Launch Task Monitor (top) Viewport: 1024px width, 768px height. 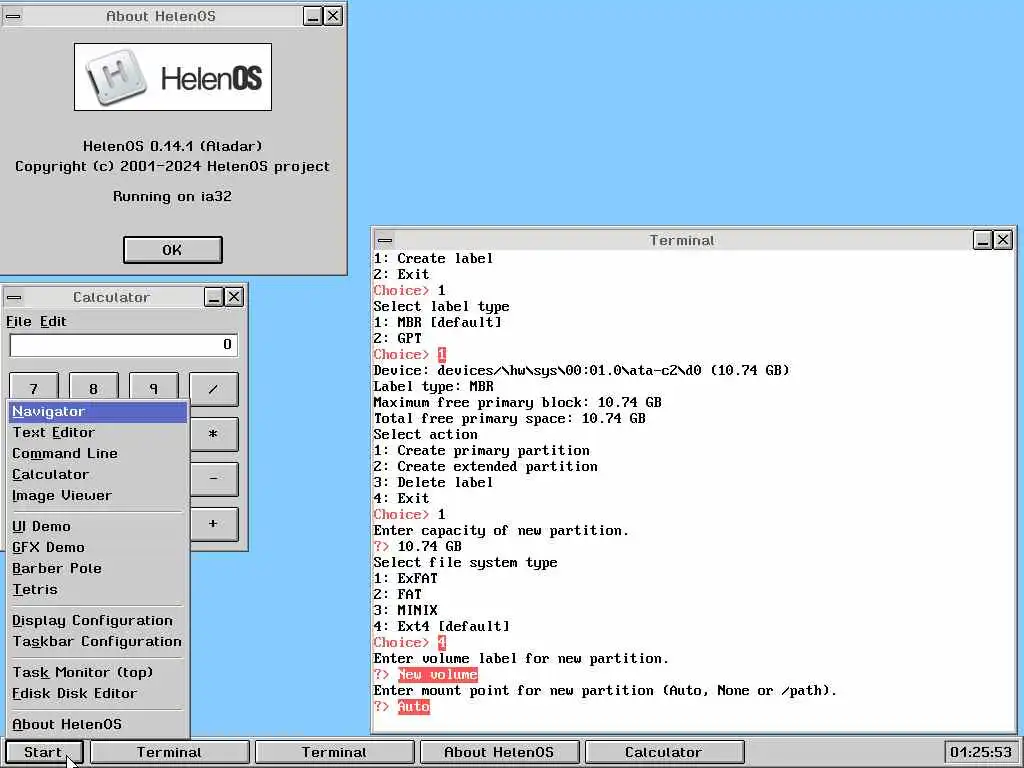pyautogui.click(x=98, y=672)
